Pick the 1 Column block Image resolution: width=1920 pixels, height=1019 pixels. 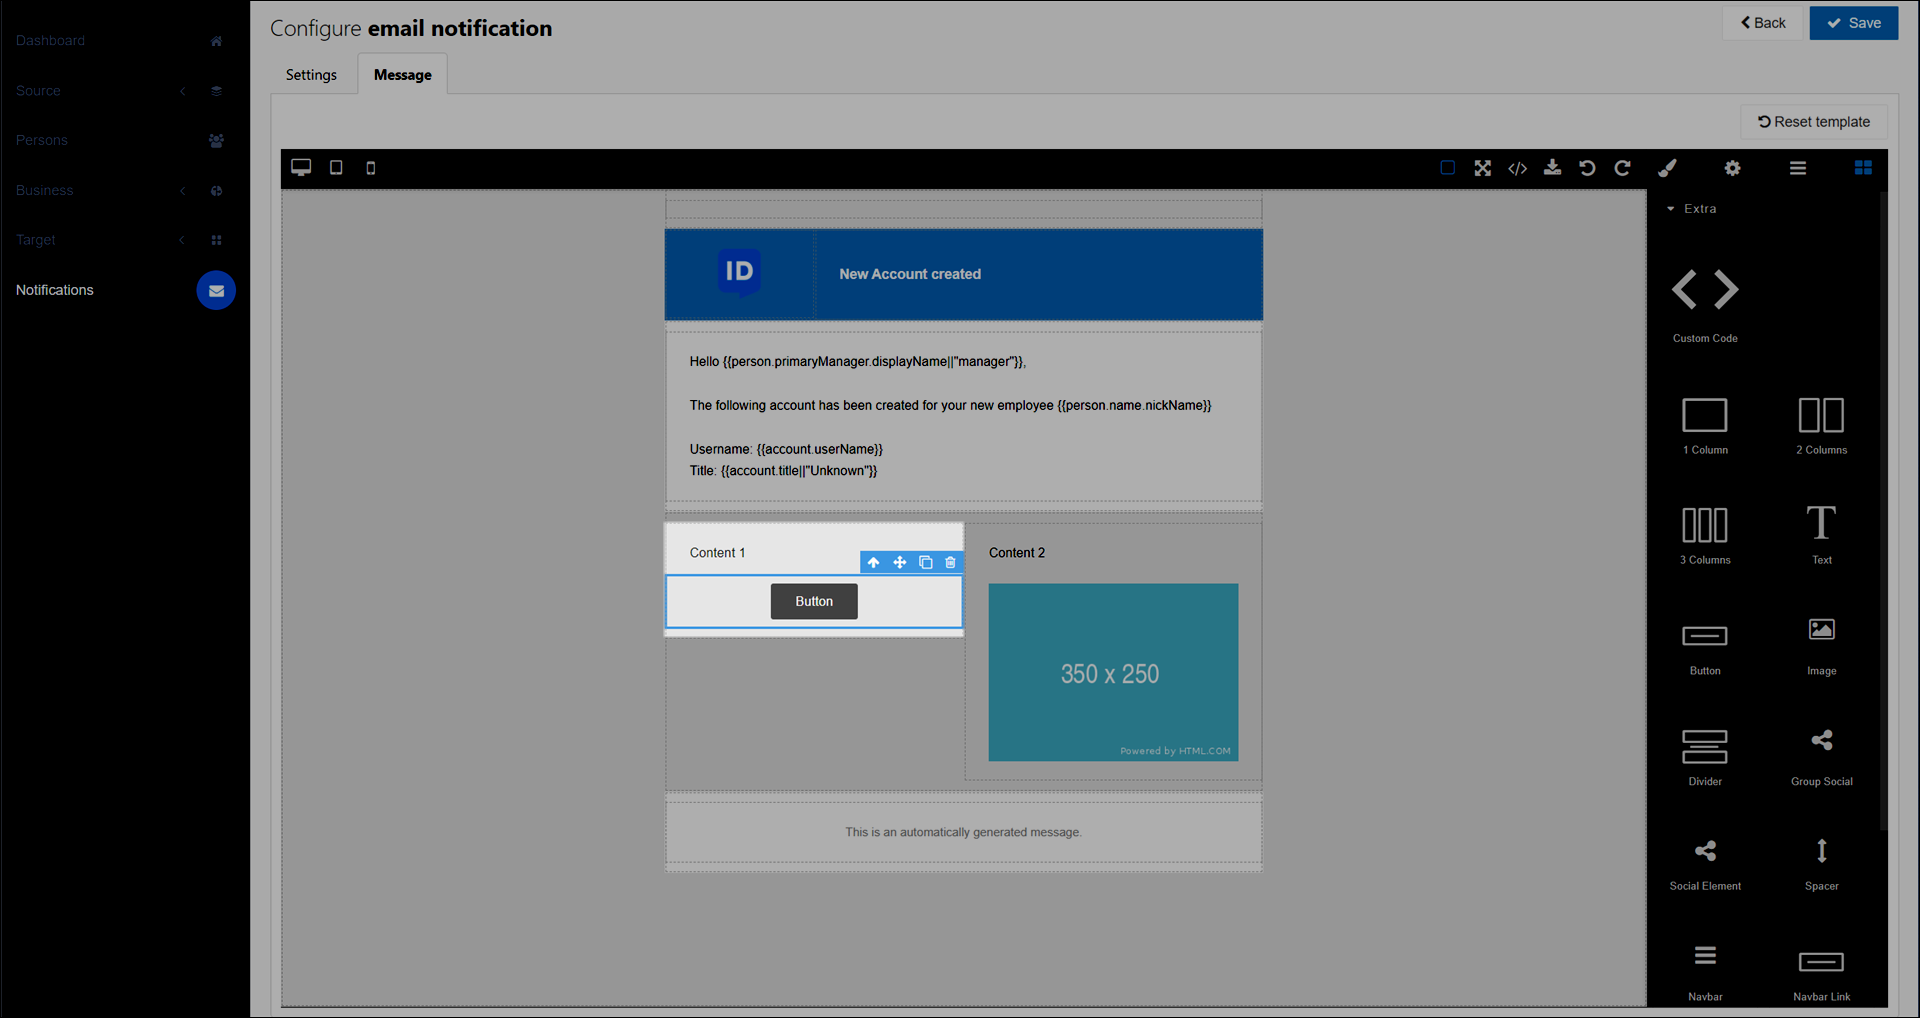coord(1705,424)
